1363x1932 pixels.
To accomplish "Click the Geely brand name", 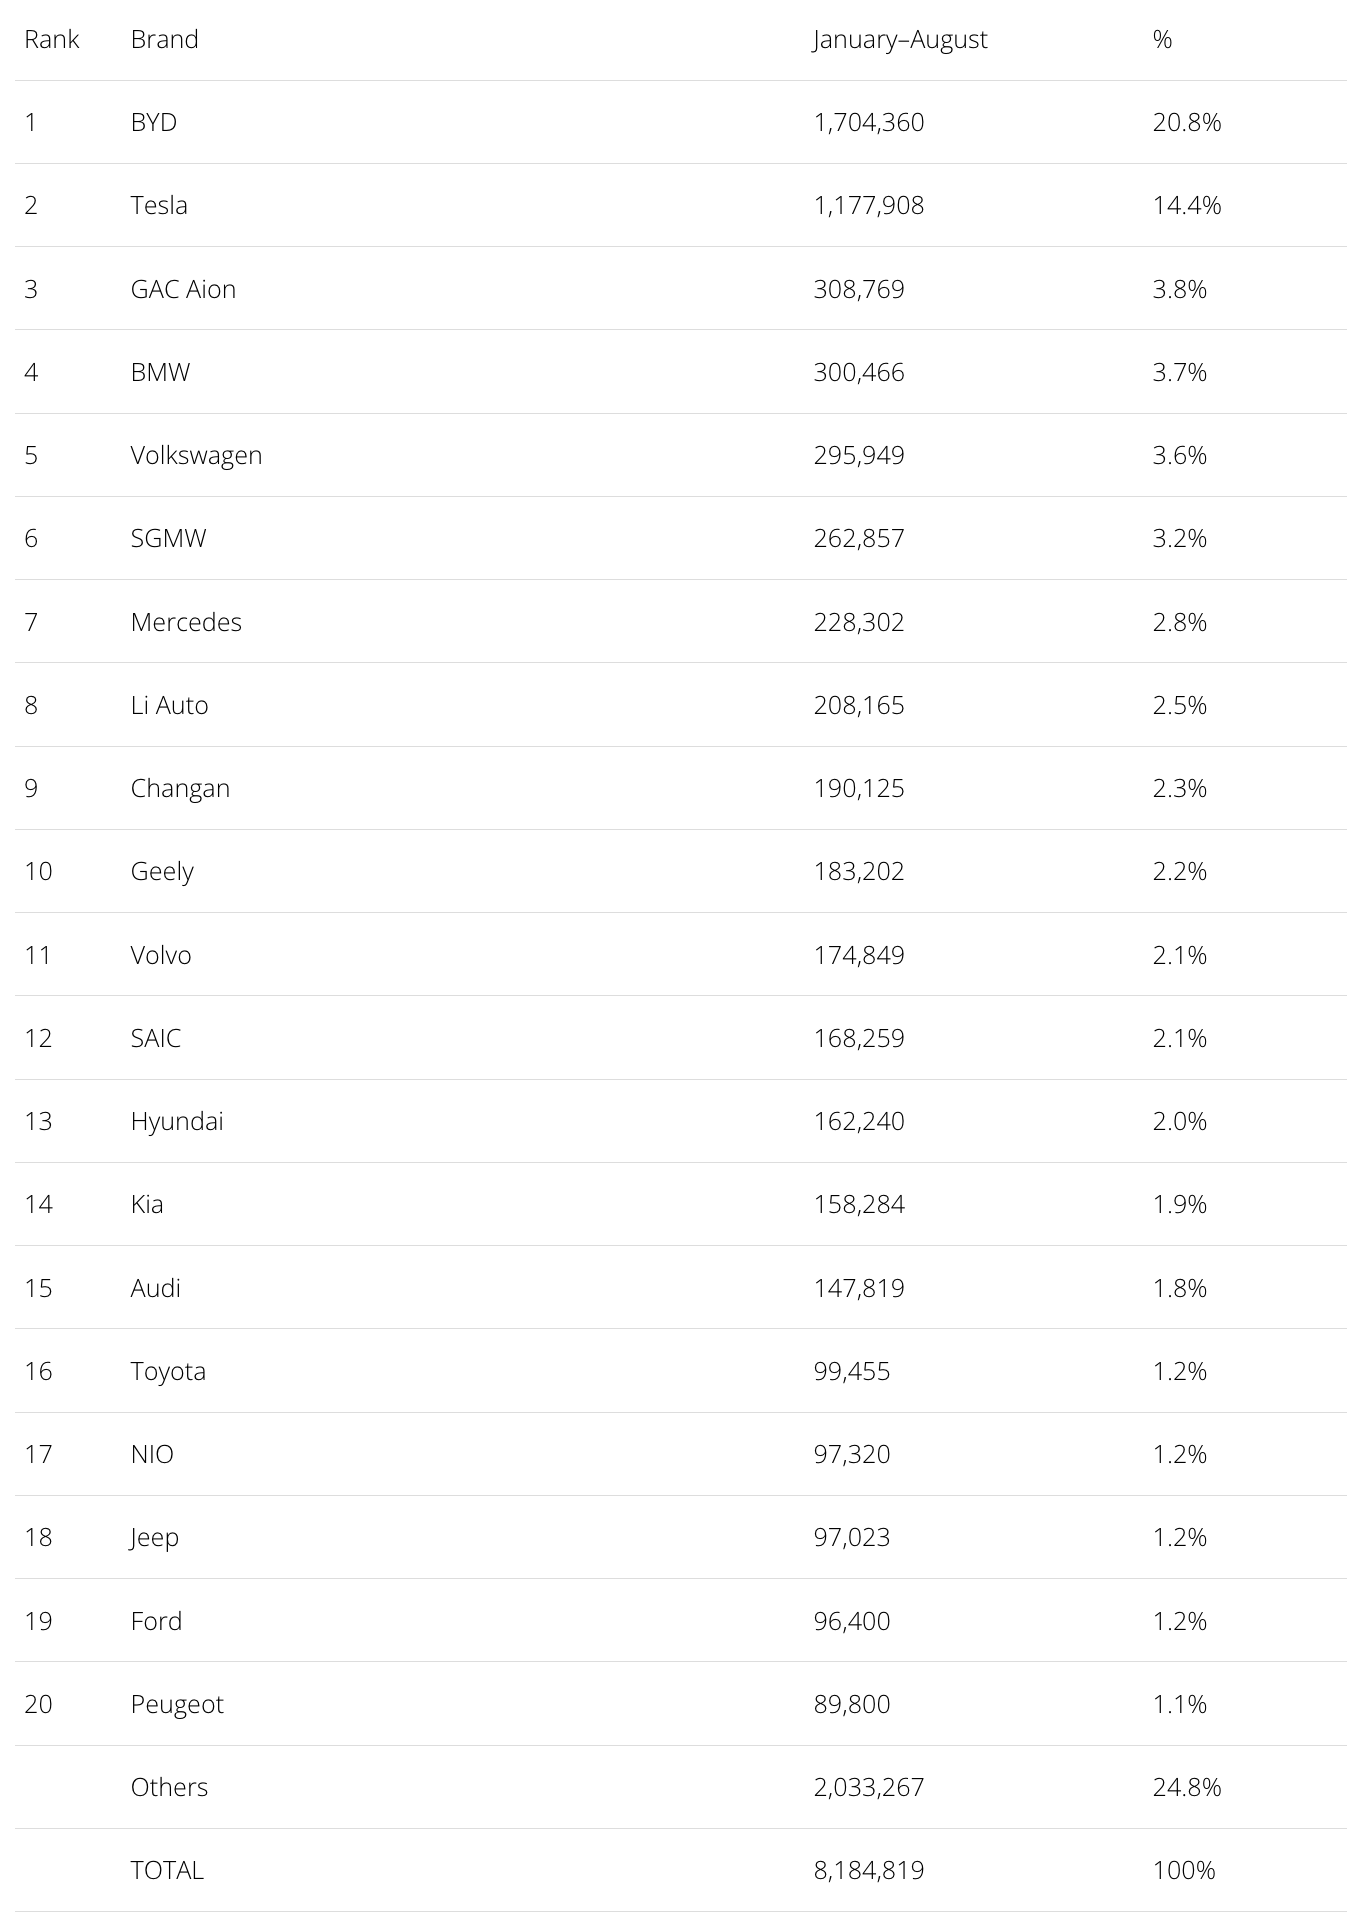I will (x=163, y=871).
